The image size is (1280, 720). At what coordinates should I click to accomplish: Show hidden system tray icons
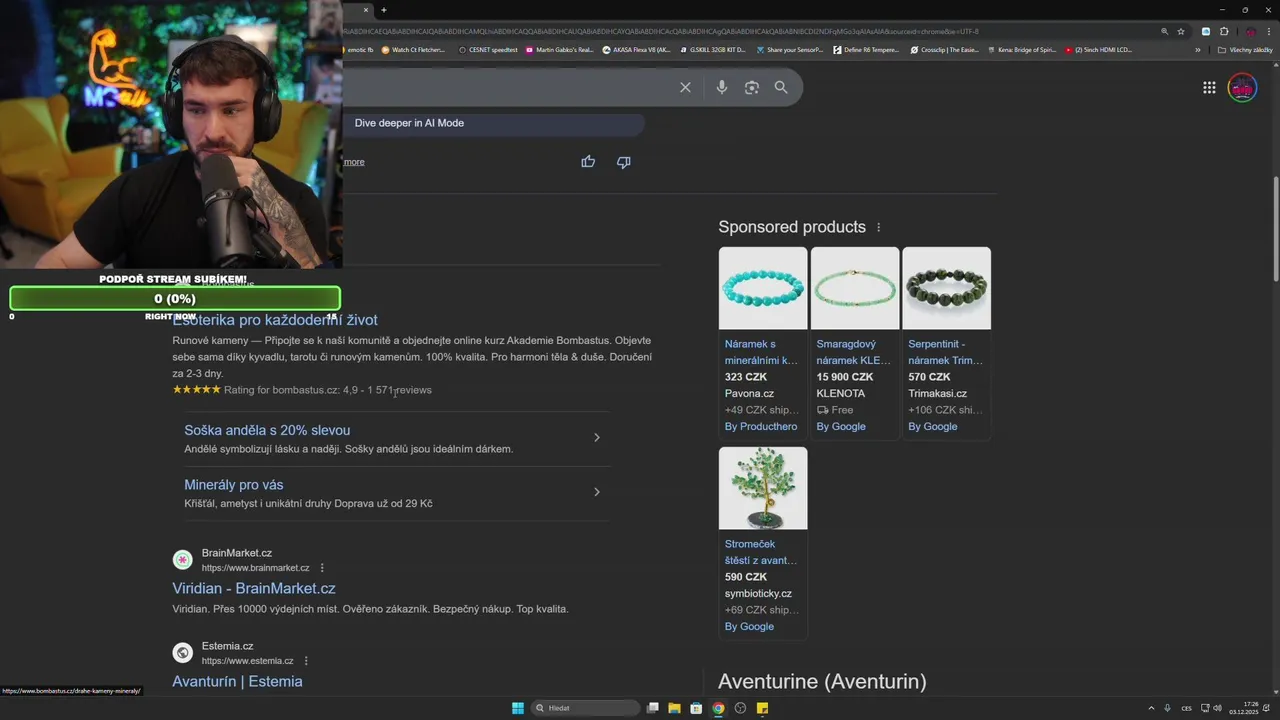pyautogui.click(x=1150, y=708)
